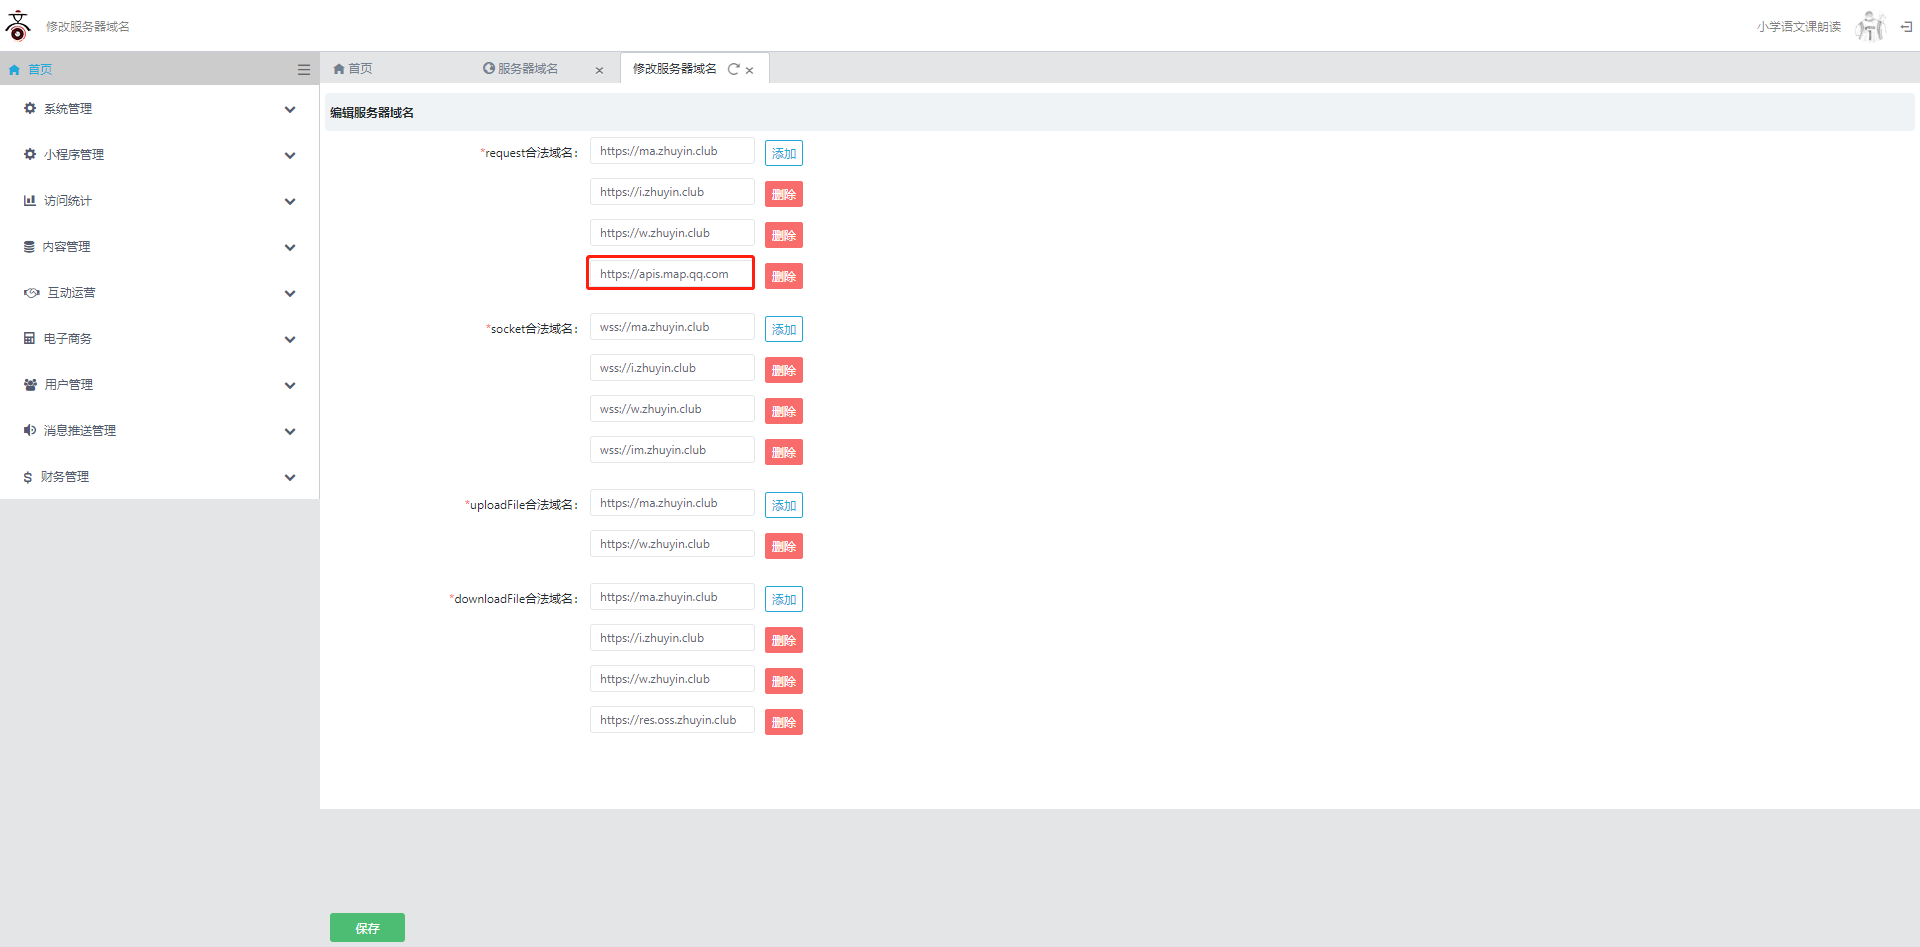Viewport: 1920px width, 947px height.
Task: Switch to the 首页 tab
Action: [353, 69]
